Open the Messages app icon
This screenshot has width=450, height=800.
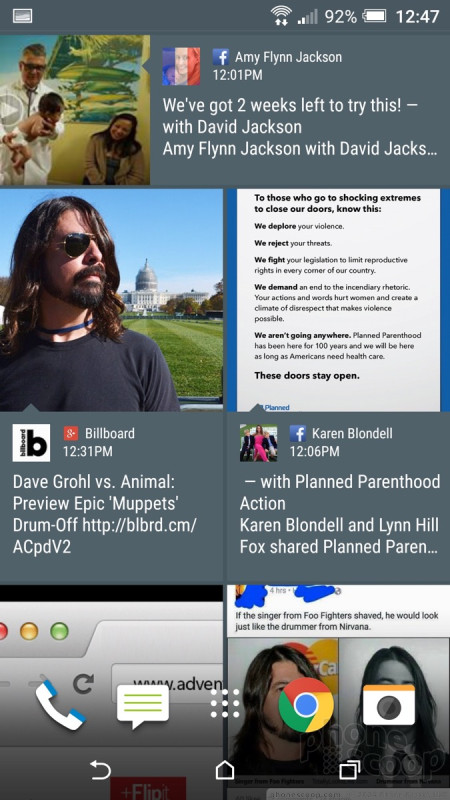pos(143,706)
